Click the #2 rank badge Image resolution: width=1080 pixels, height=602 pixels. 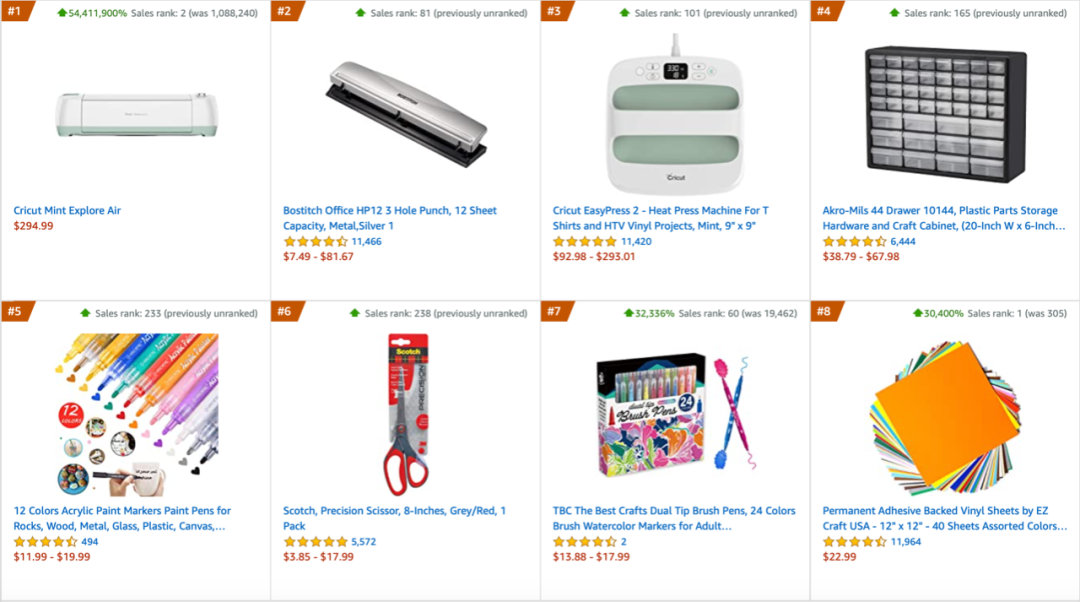tap(285, 12)
